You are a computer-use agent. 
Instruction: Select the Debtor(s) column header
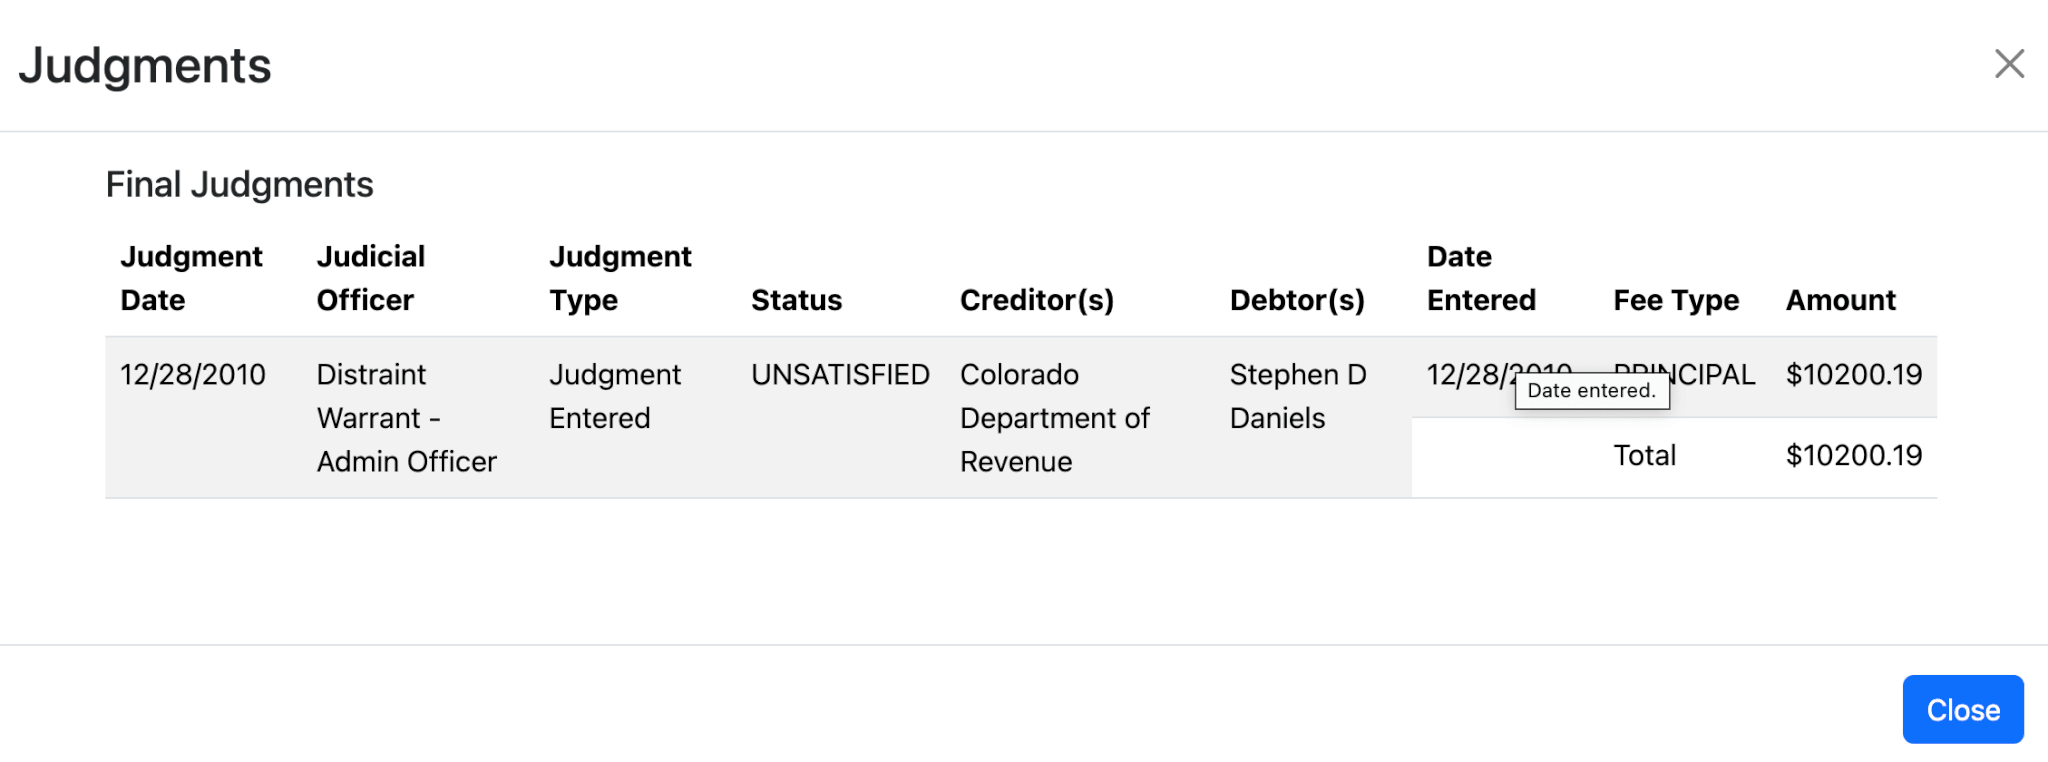(x=1297, y=300)
